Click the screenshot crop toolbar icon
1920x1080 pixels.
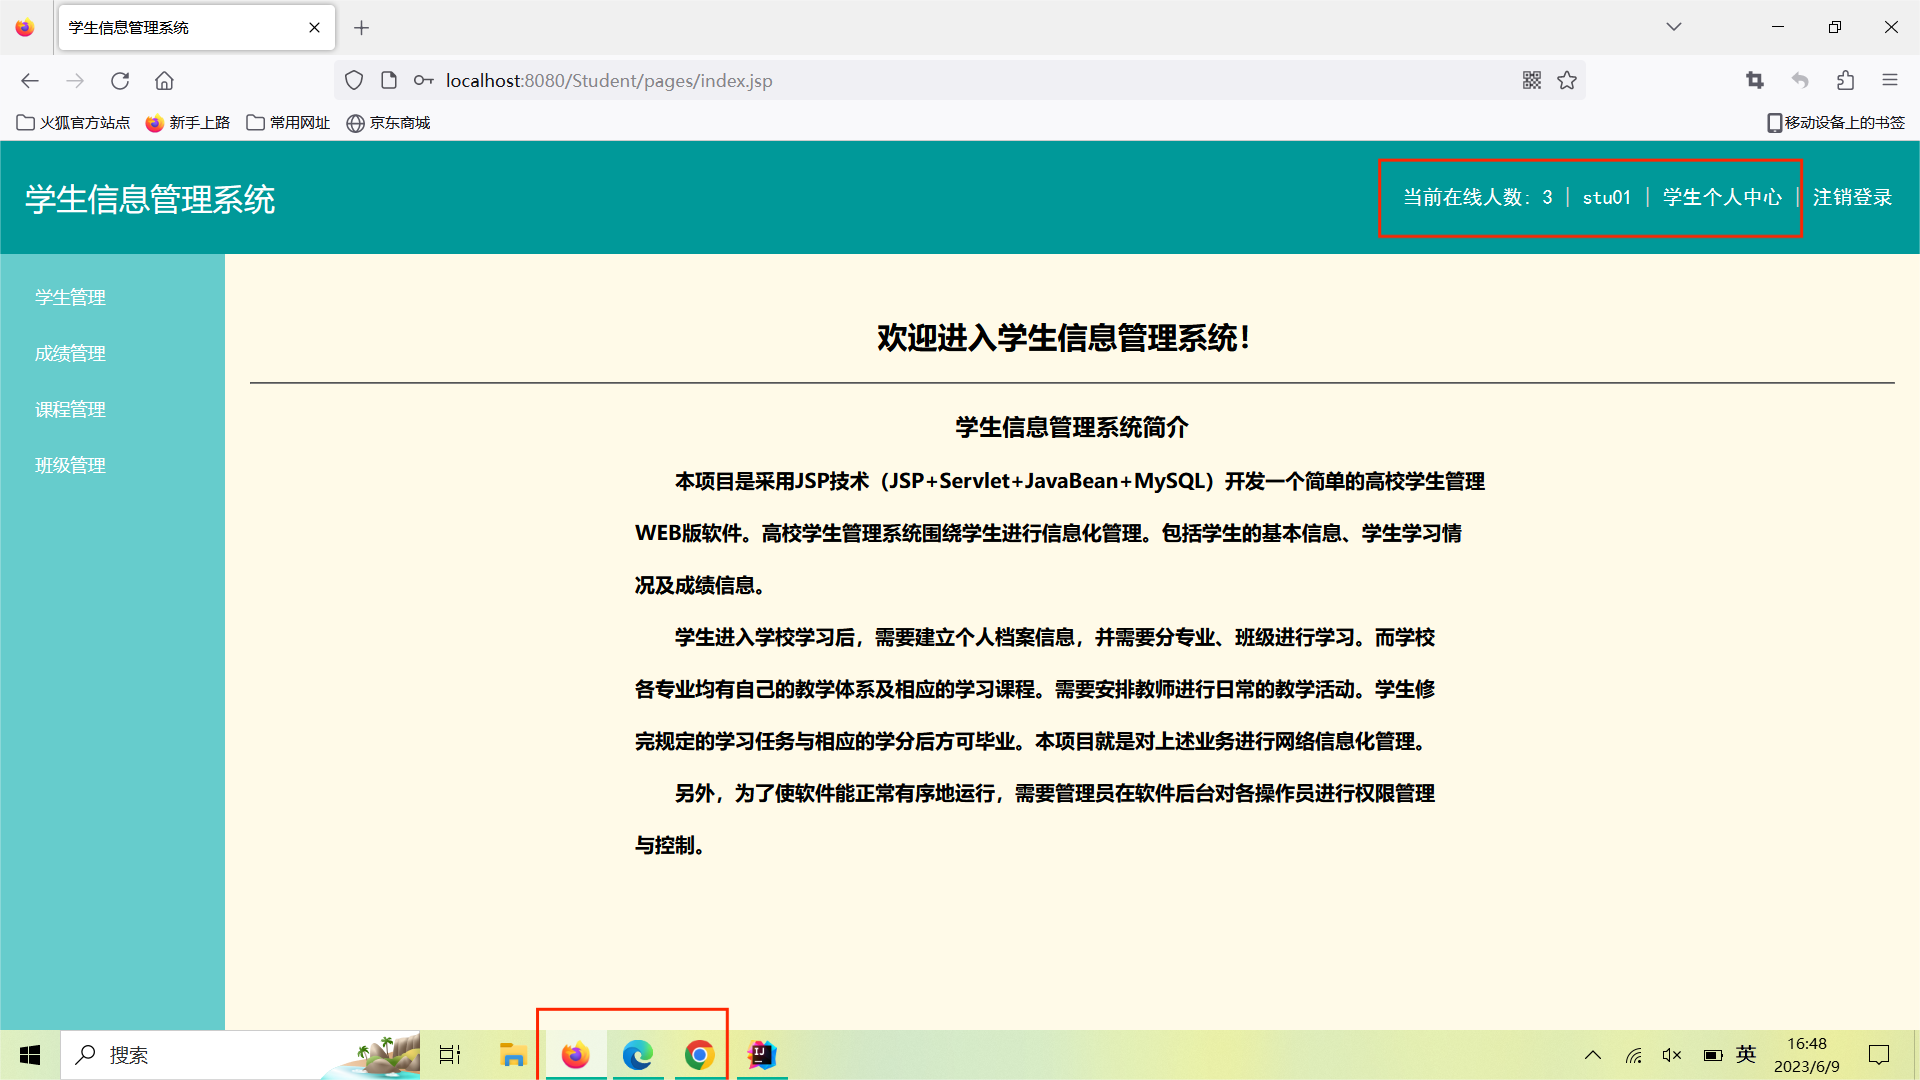(x=1755, y=80)
